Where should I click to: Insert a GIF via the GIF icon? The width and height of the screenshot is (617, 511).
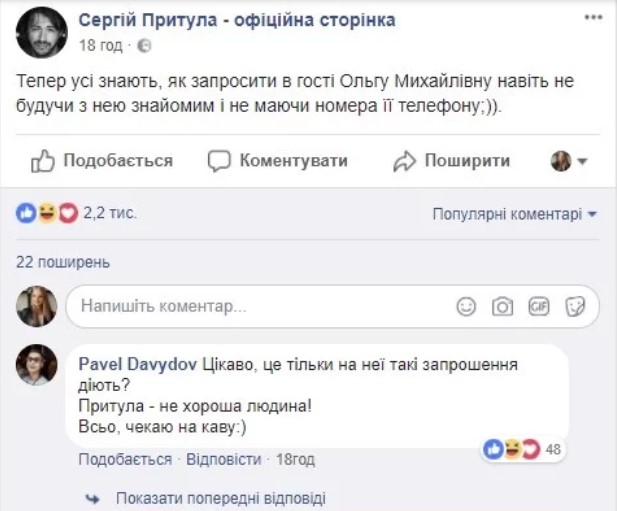(x=539, y=306)
